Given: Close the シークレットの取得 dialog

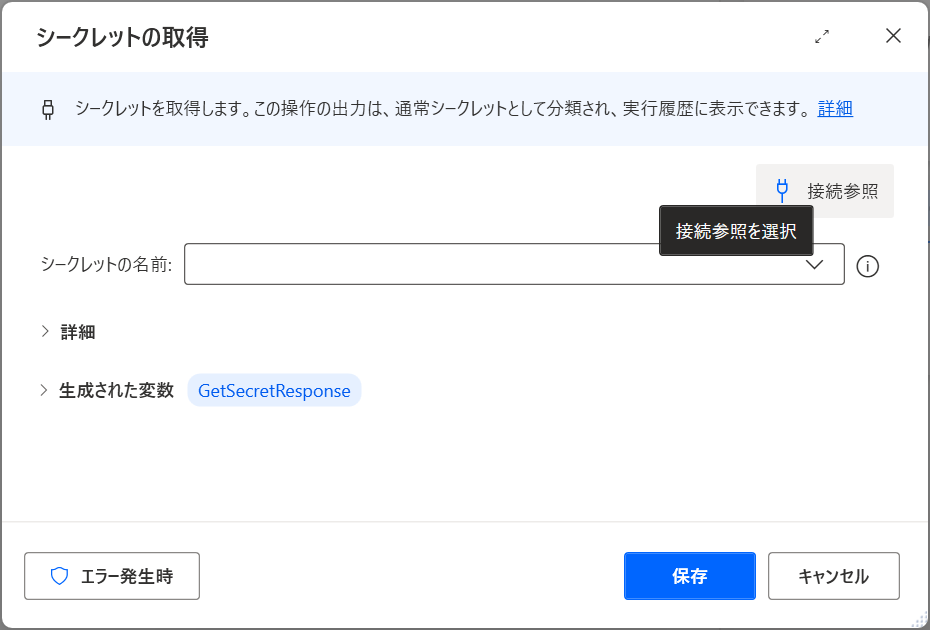Looking at the screenshot, I should point(893,36).
